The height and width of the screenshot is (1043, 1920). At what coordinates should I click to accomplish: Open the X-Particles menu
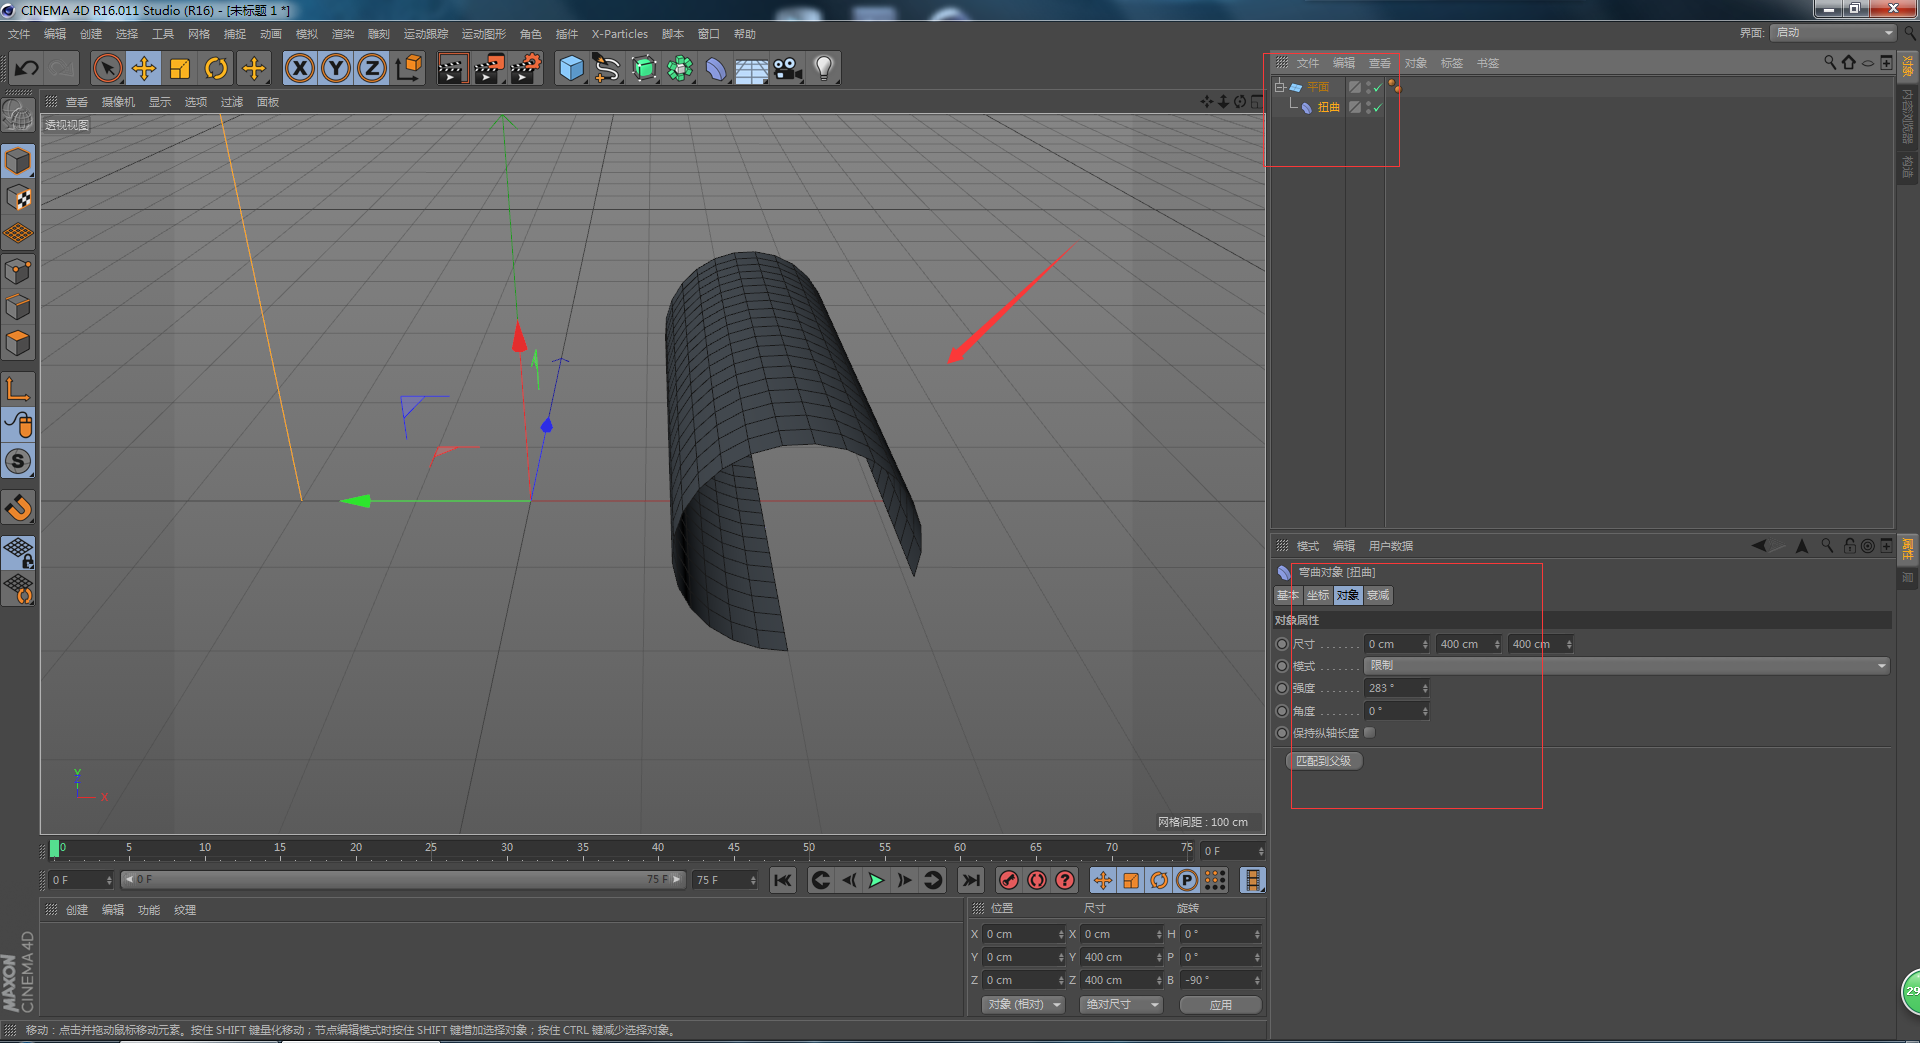tap(619, 34)
